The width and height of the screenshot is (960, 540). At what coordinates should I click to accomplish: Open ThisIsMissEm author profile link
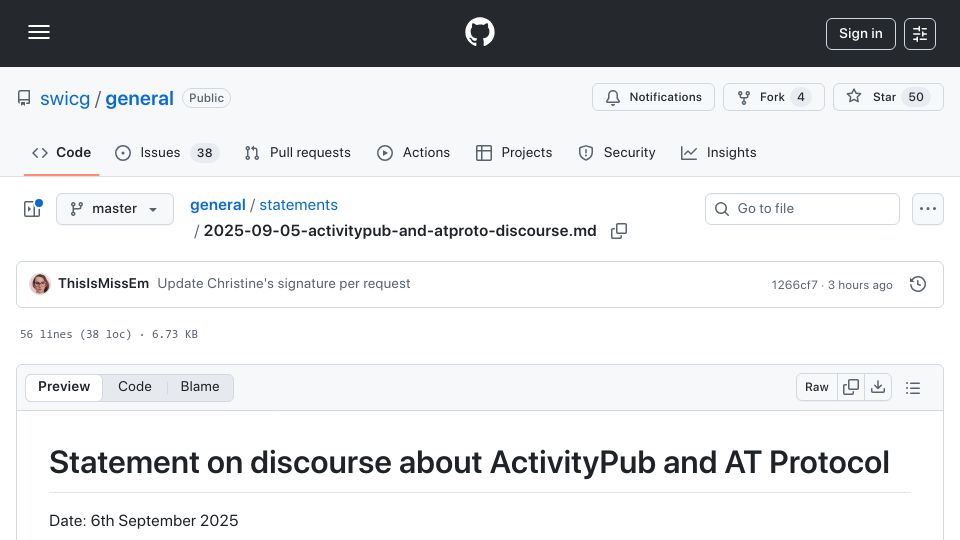[103, 283]
